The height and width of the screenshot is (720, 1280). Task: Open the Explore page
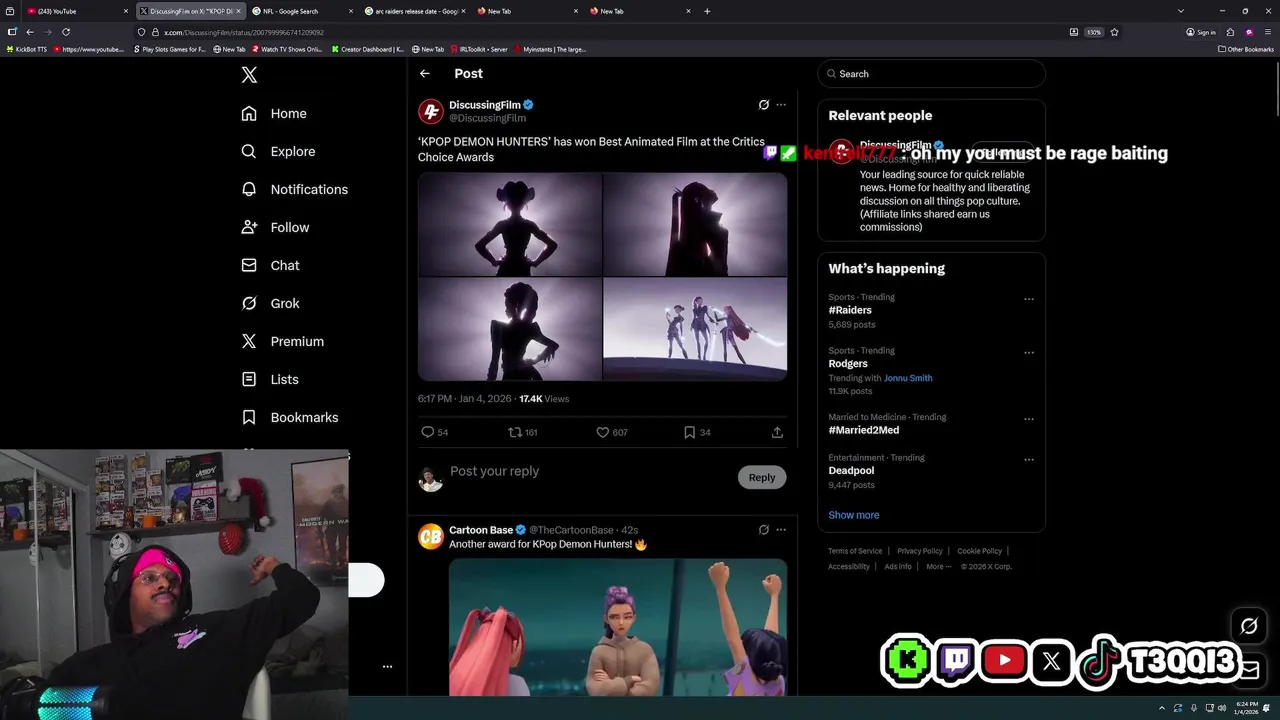pos(278,151)
